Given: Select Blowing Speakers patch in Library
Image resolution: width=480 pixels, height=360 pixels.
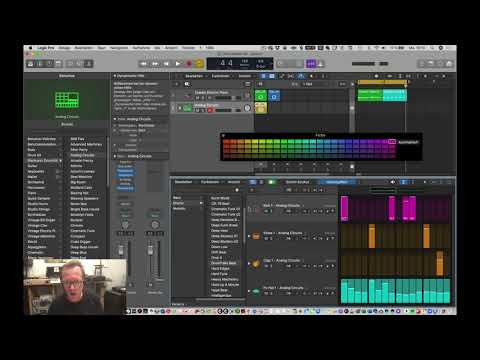Looking at the screenshot, I should pyautogui.click(x=84, y=198).
